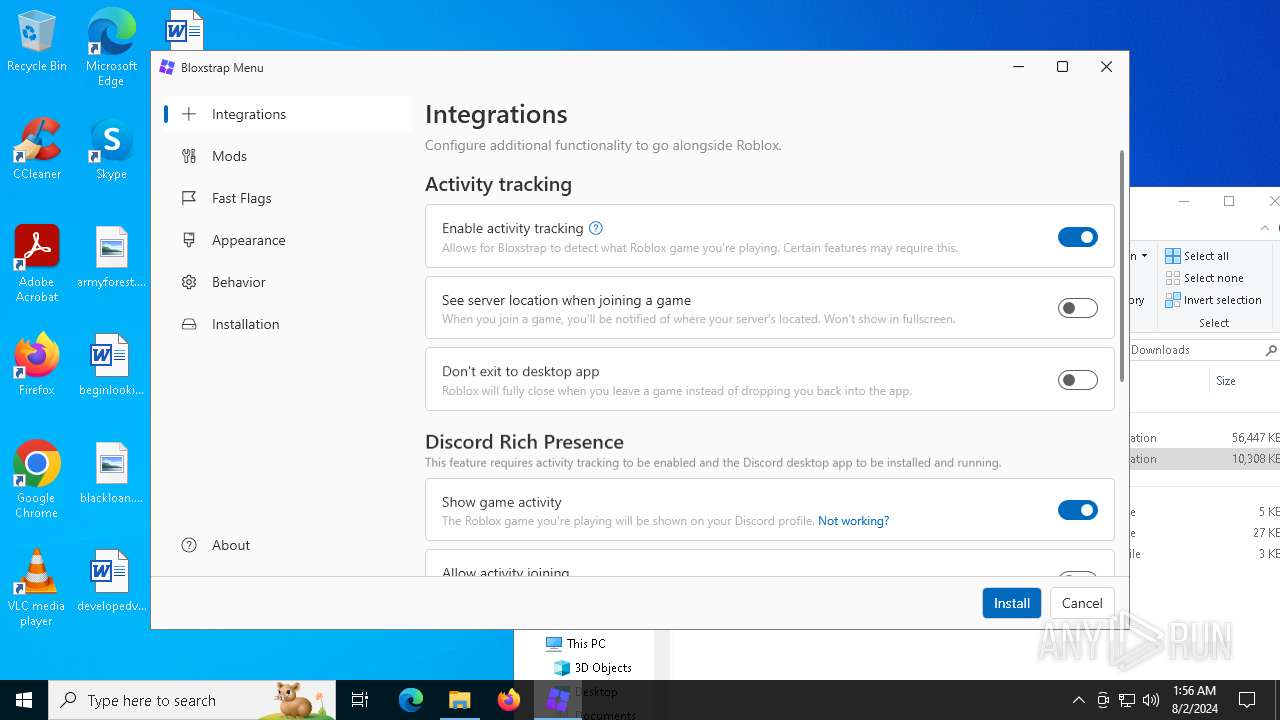Click the taskbar clock showing 1:56 AM
This screenshot has height=720, width=1280.
[x=1193, y=699]
